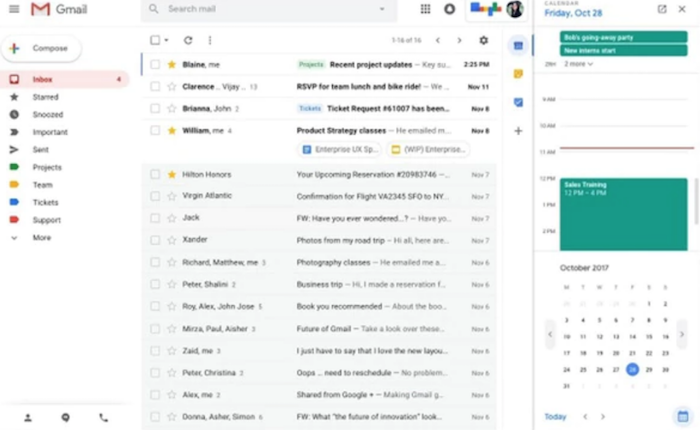The image size is (700, 430).
Task: Tick the checkbox next to Hilton Honors email
Action: (155, 174)
